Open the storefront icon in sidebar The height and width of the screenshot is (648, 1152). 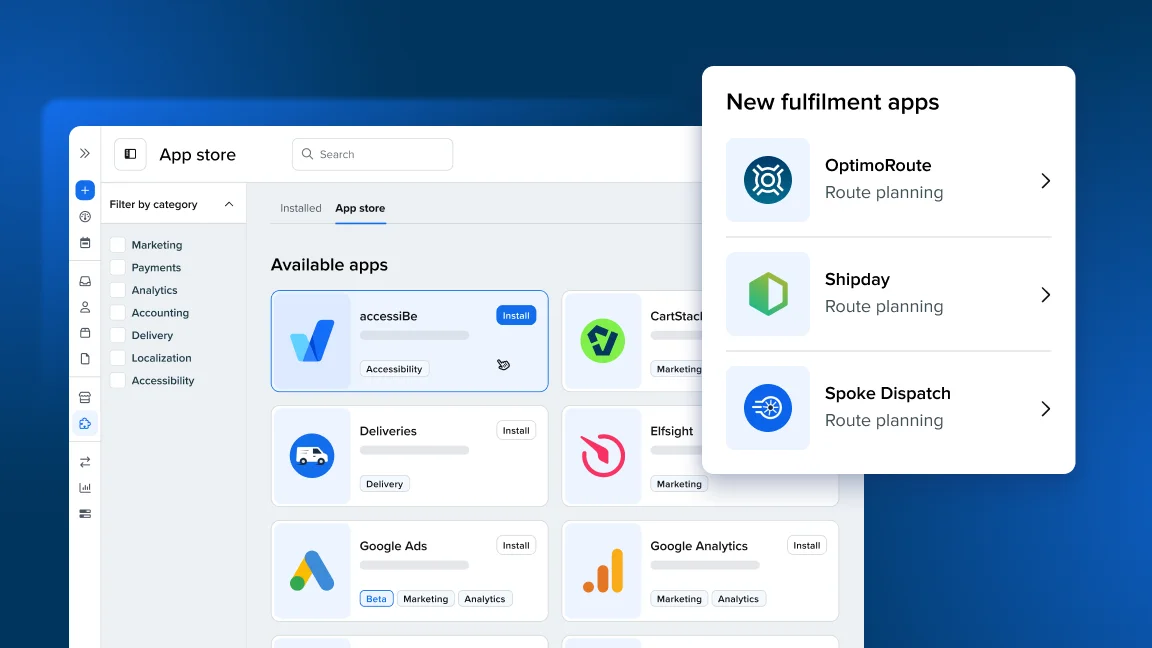(x=85, y=397)
